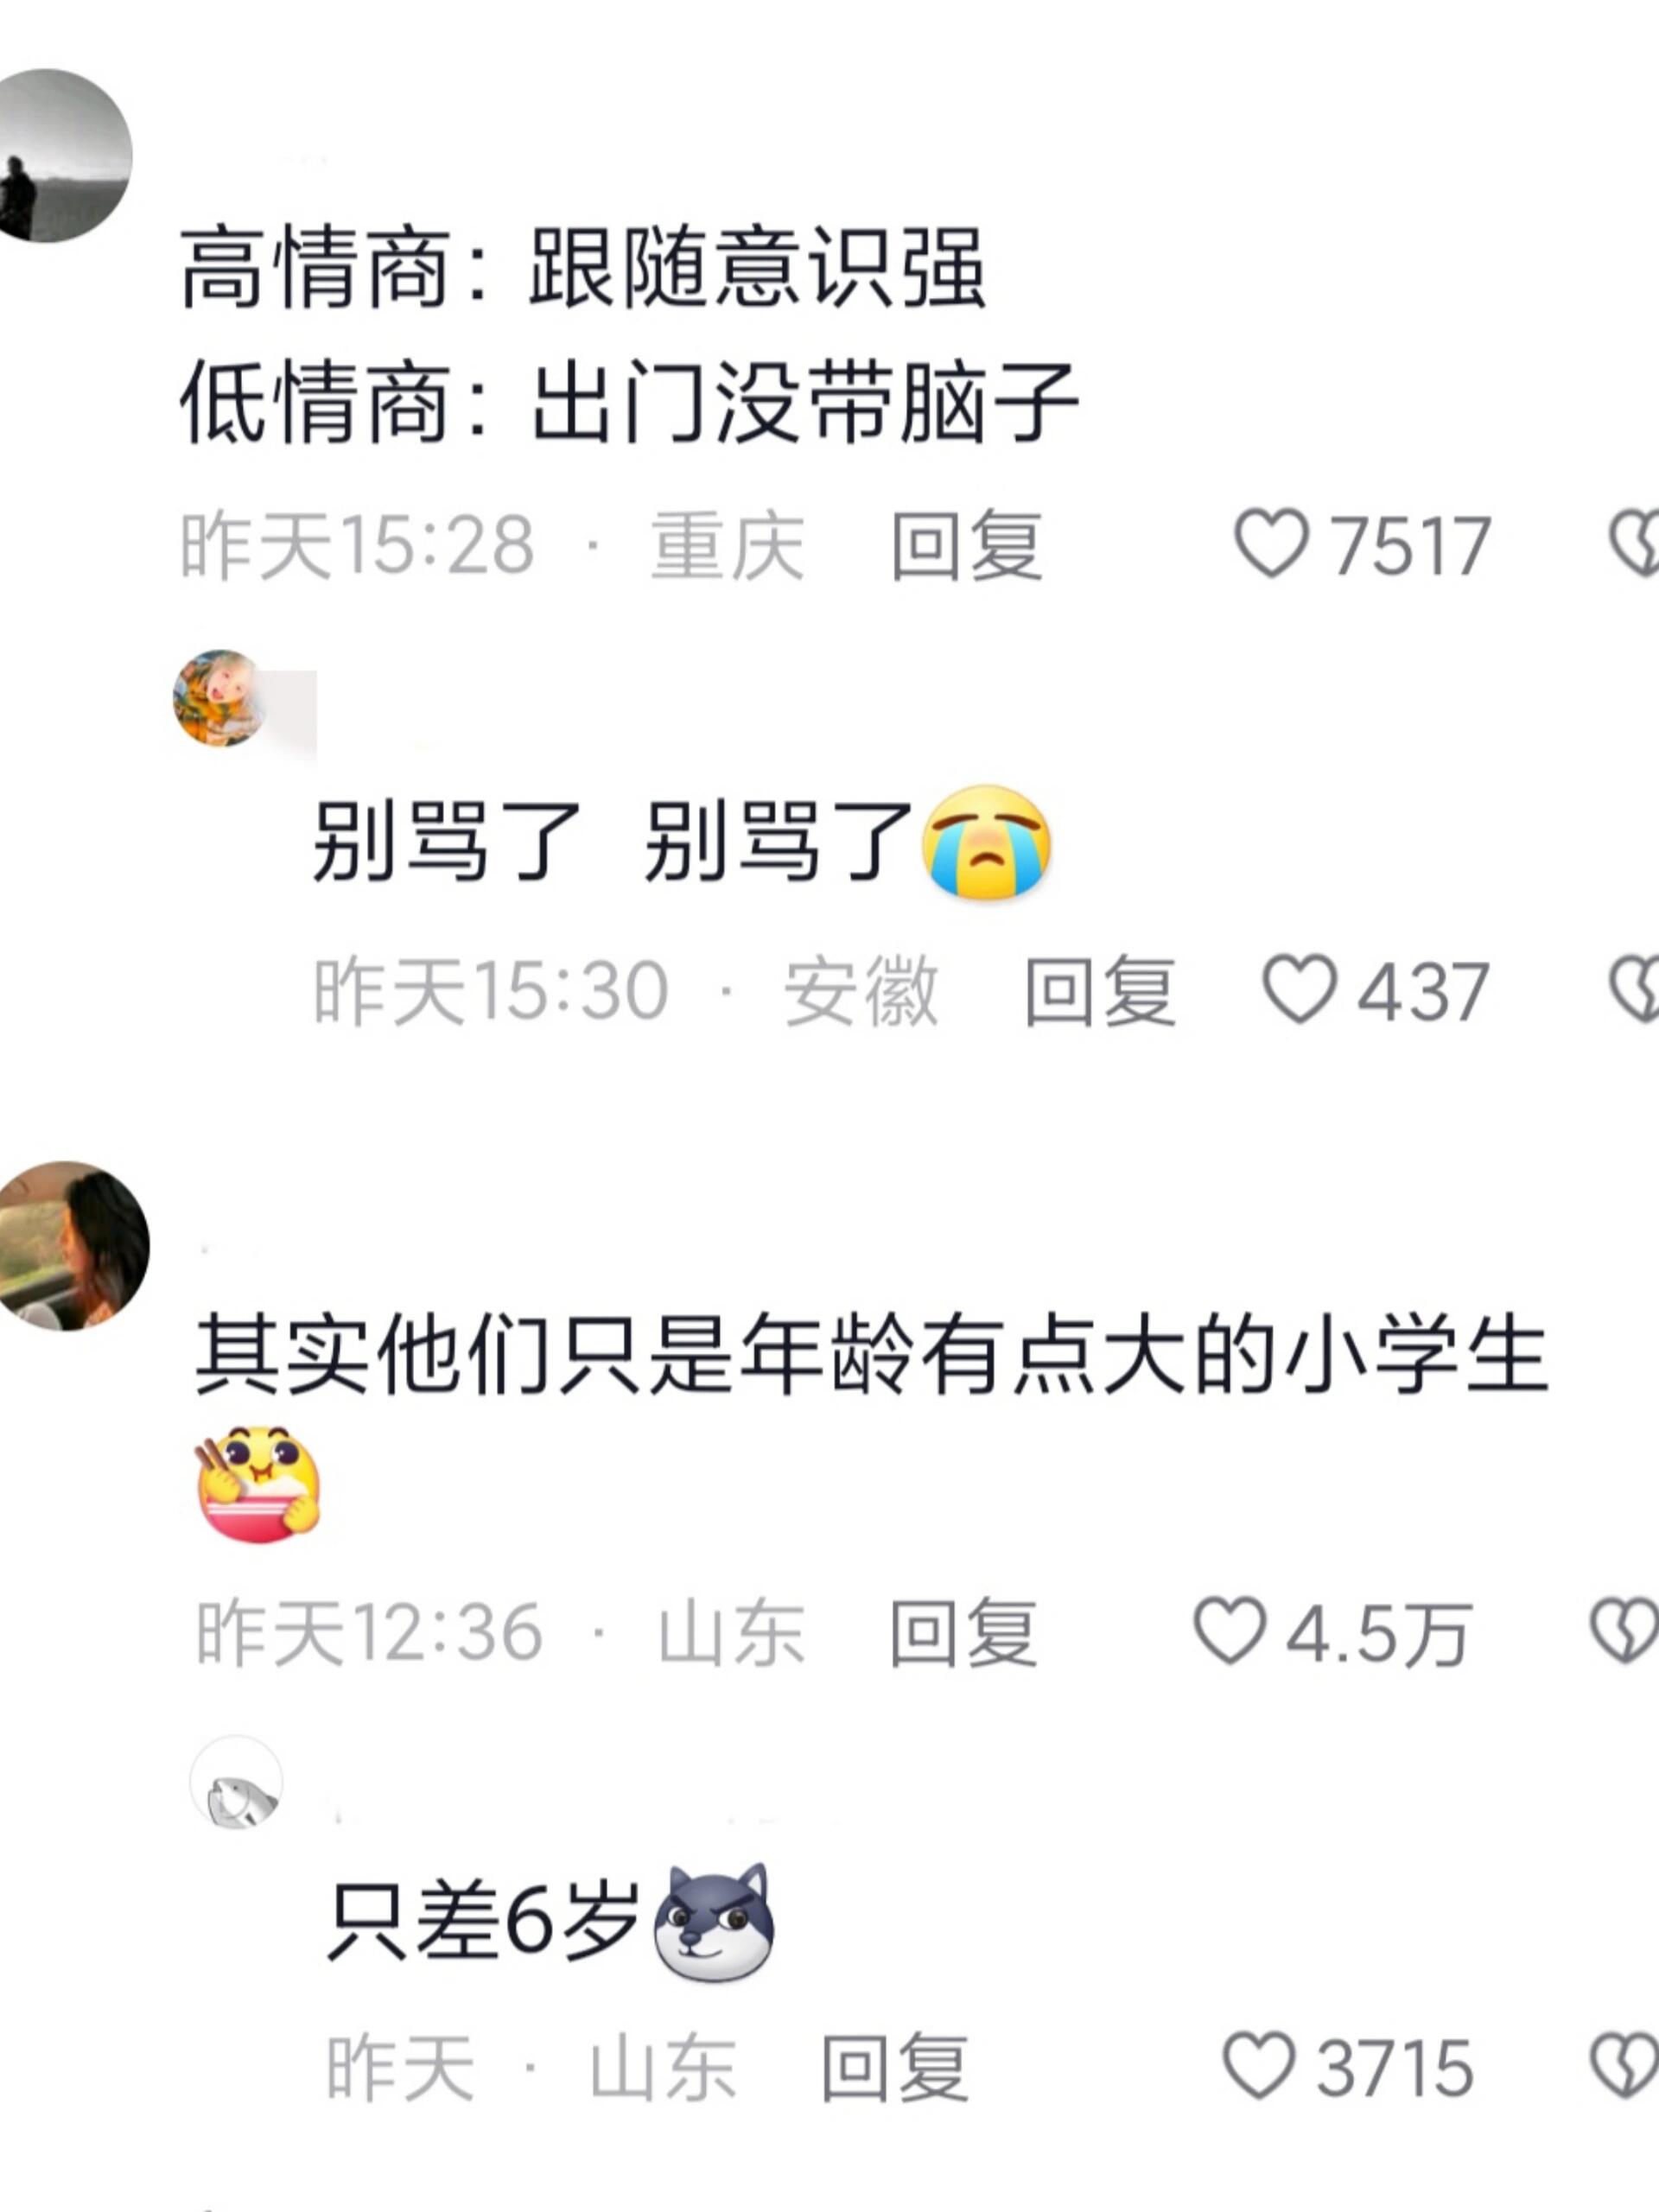Like the 只差6岁 reply with 3715 likes
This screenshot has width=1659, height=2212.
click(1258, 2066)
